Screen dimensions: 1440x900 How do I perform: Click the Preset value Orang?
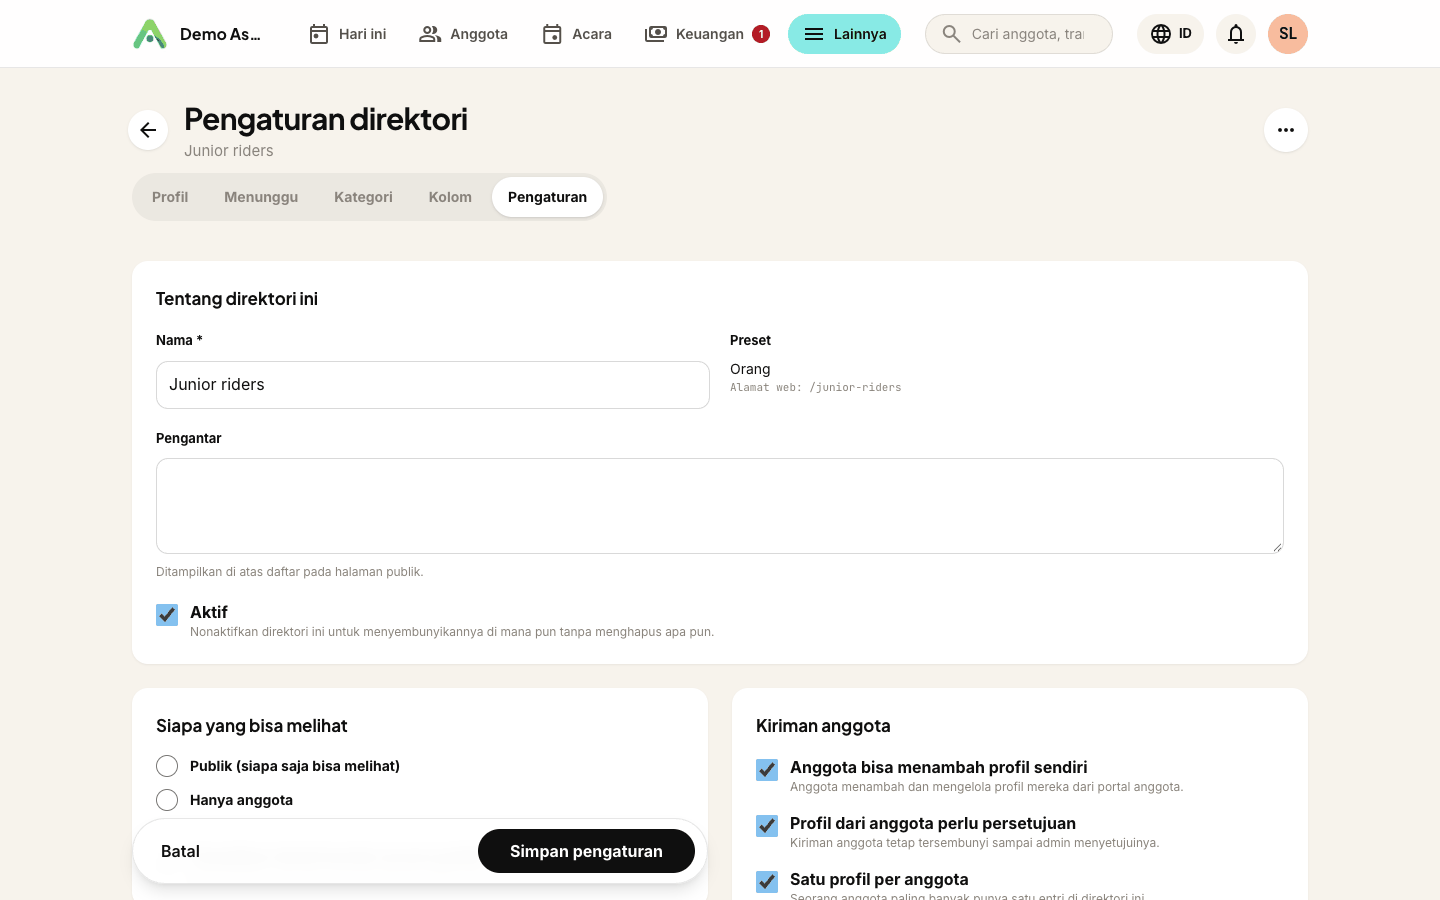point(750,369)
